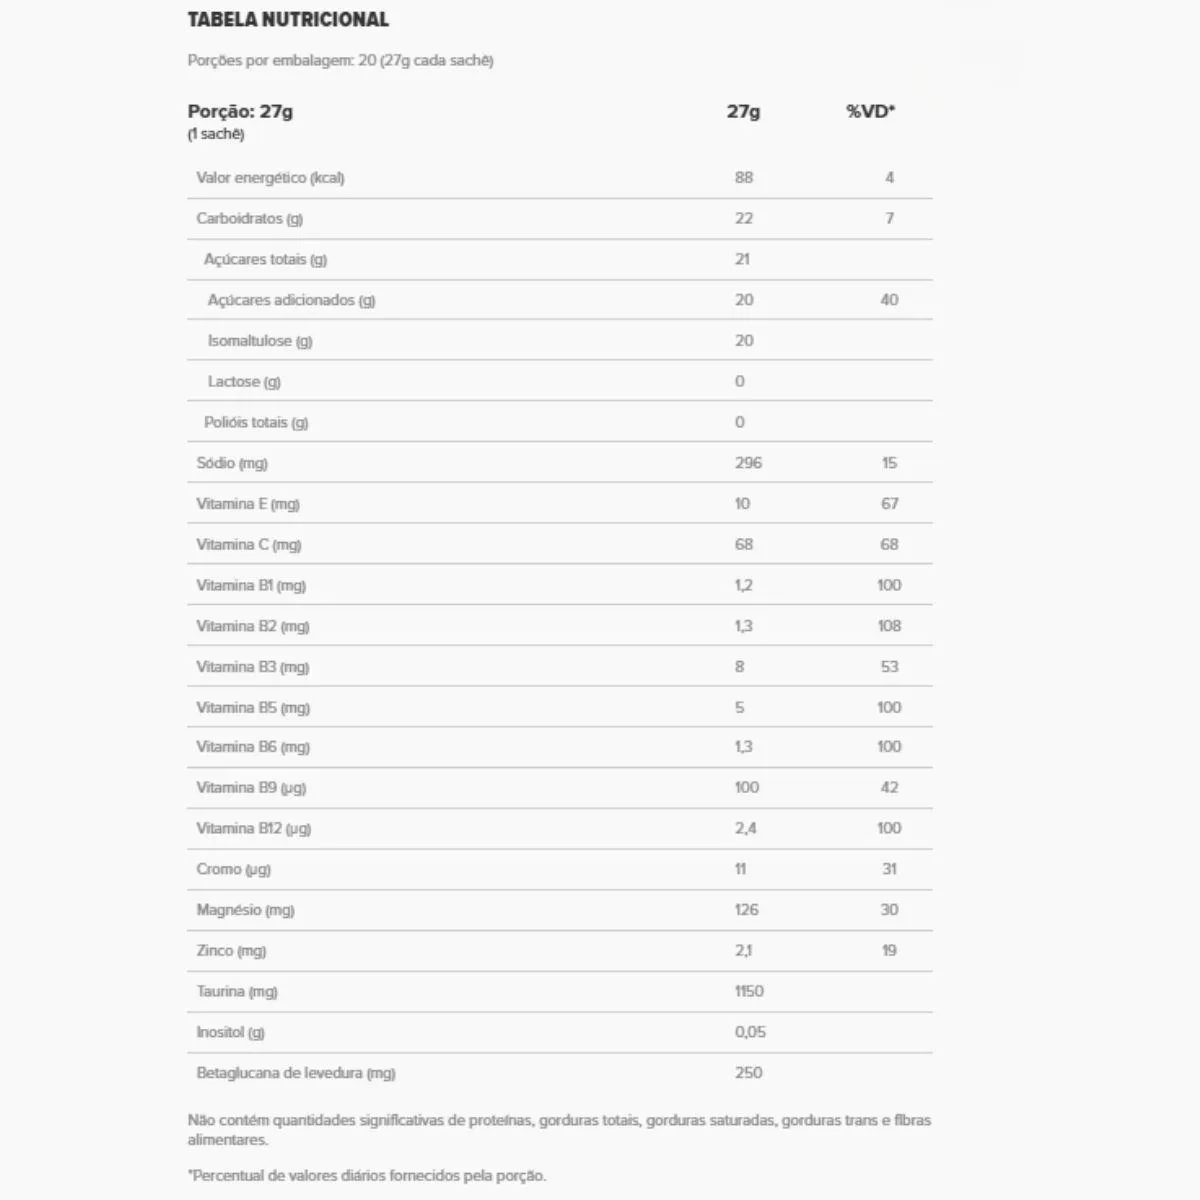Image resolution: width=1200 pixels, height=1200 pixels.
Task: Click the Carboidratos (g) row label
Action: tap(249, 219)
